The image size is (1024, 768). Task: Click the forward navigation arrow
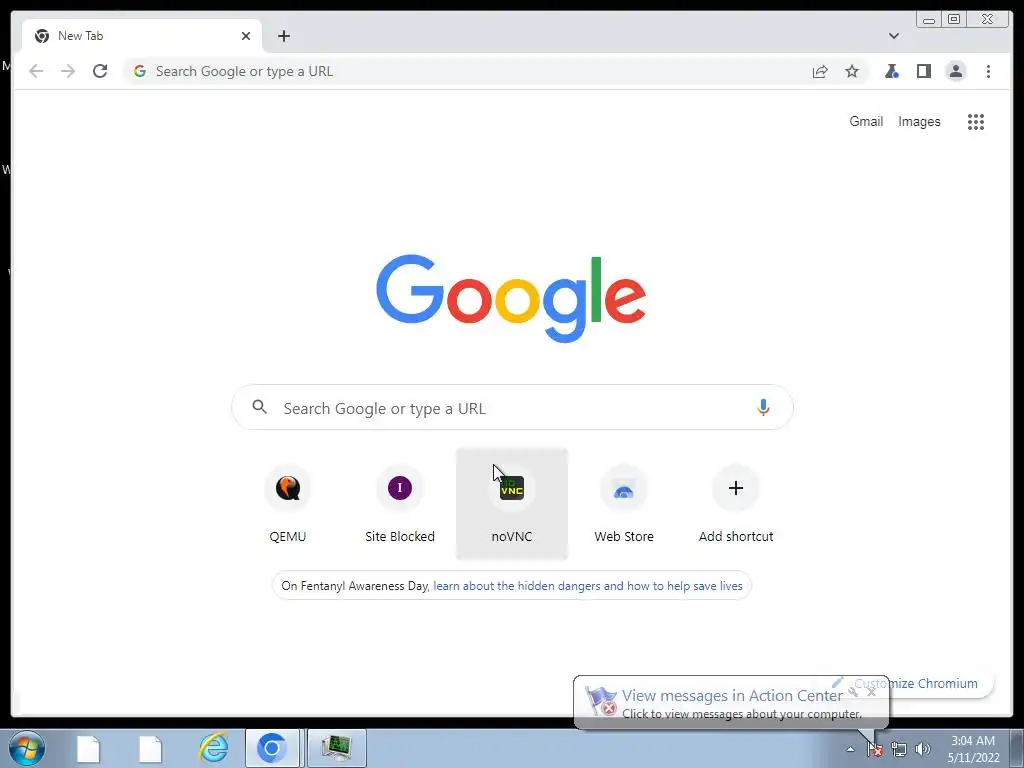(68, 71)
